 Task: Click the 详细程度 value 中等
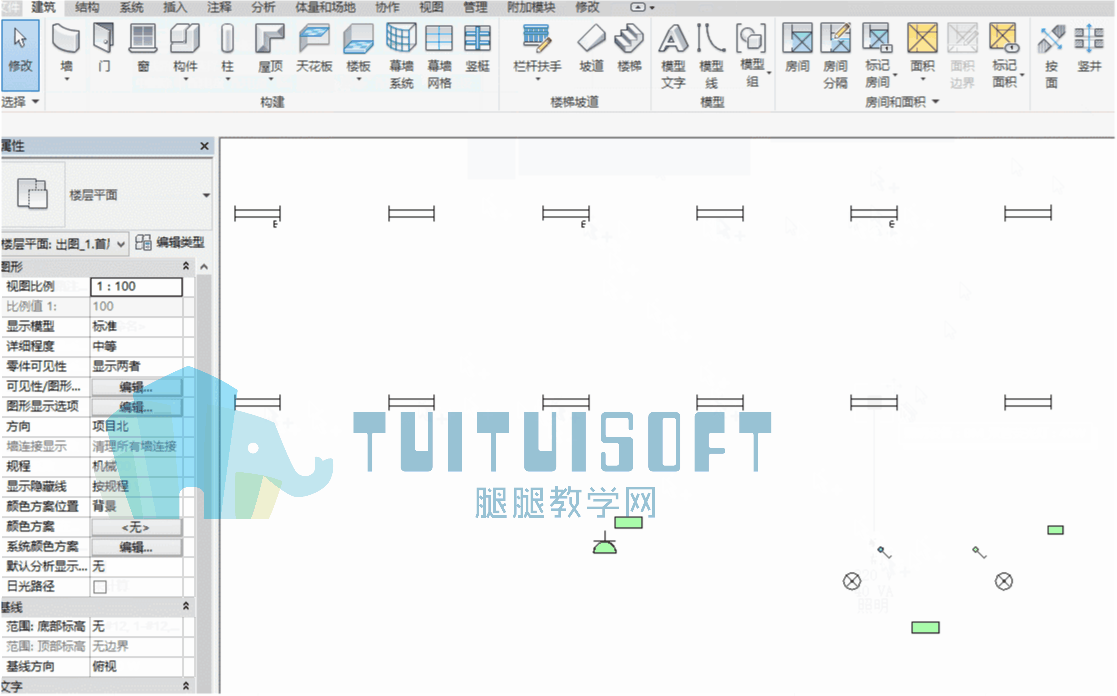(136, 347)
